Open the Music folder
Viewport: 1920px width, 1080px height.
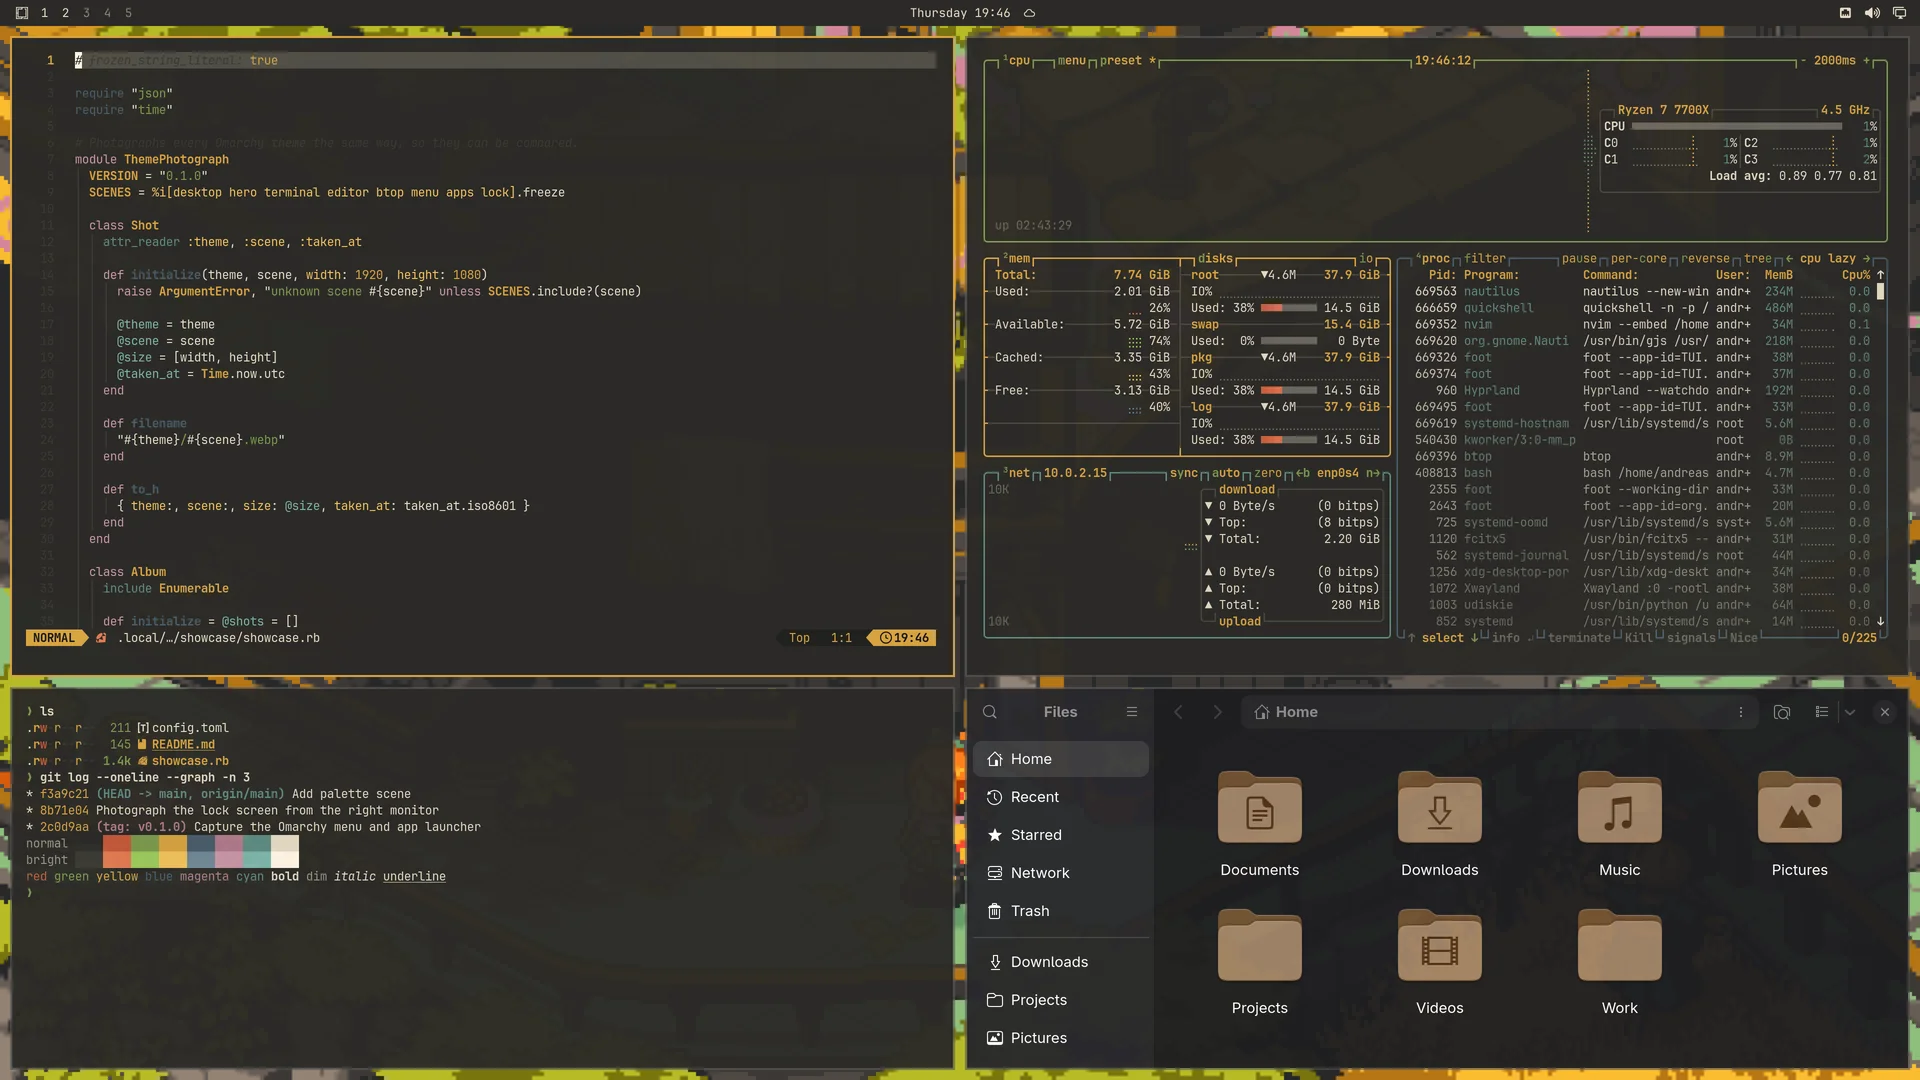click(1620, 825)
